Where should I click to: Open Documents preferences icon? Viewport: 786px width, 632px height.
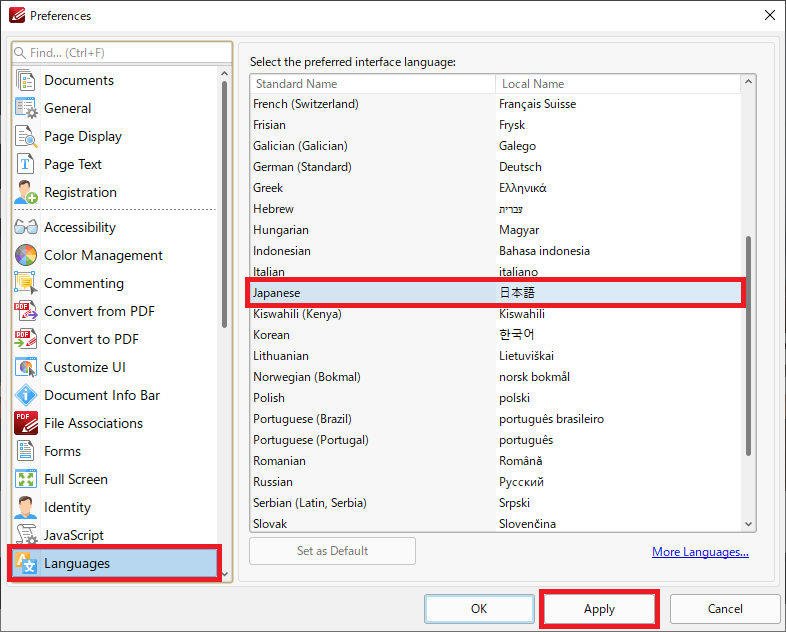point(26,80)
